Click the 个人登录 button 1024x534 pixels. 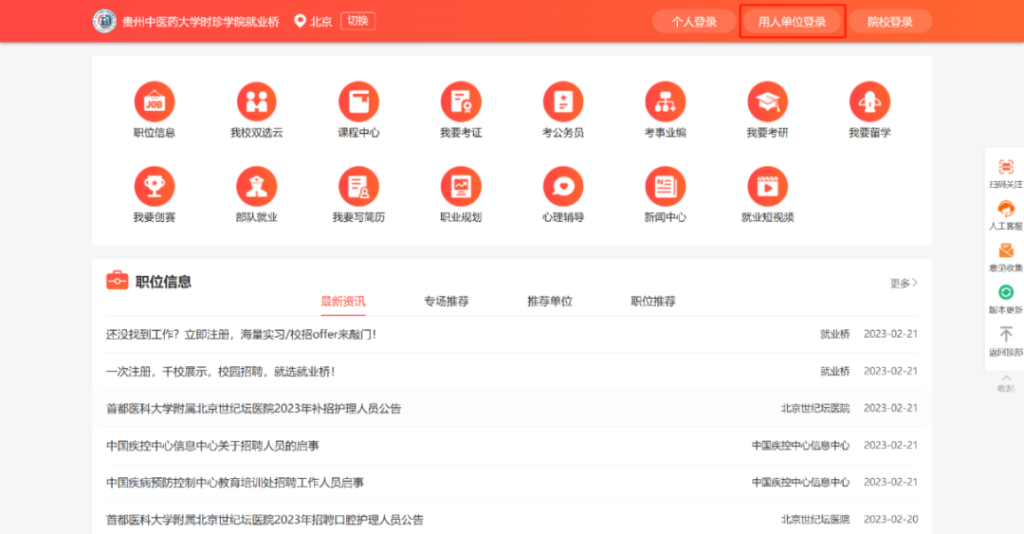694,22
